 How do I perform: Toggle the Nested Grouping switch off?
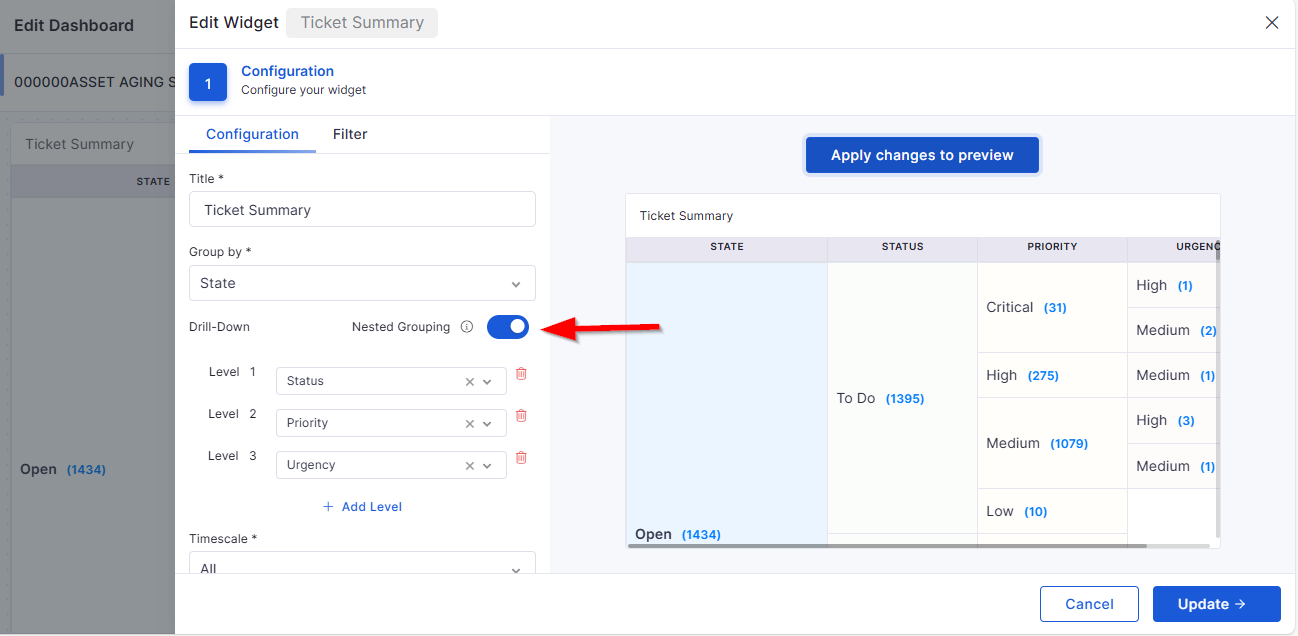click(x=508, y=327)
